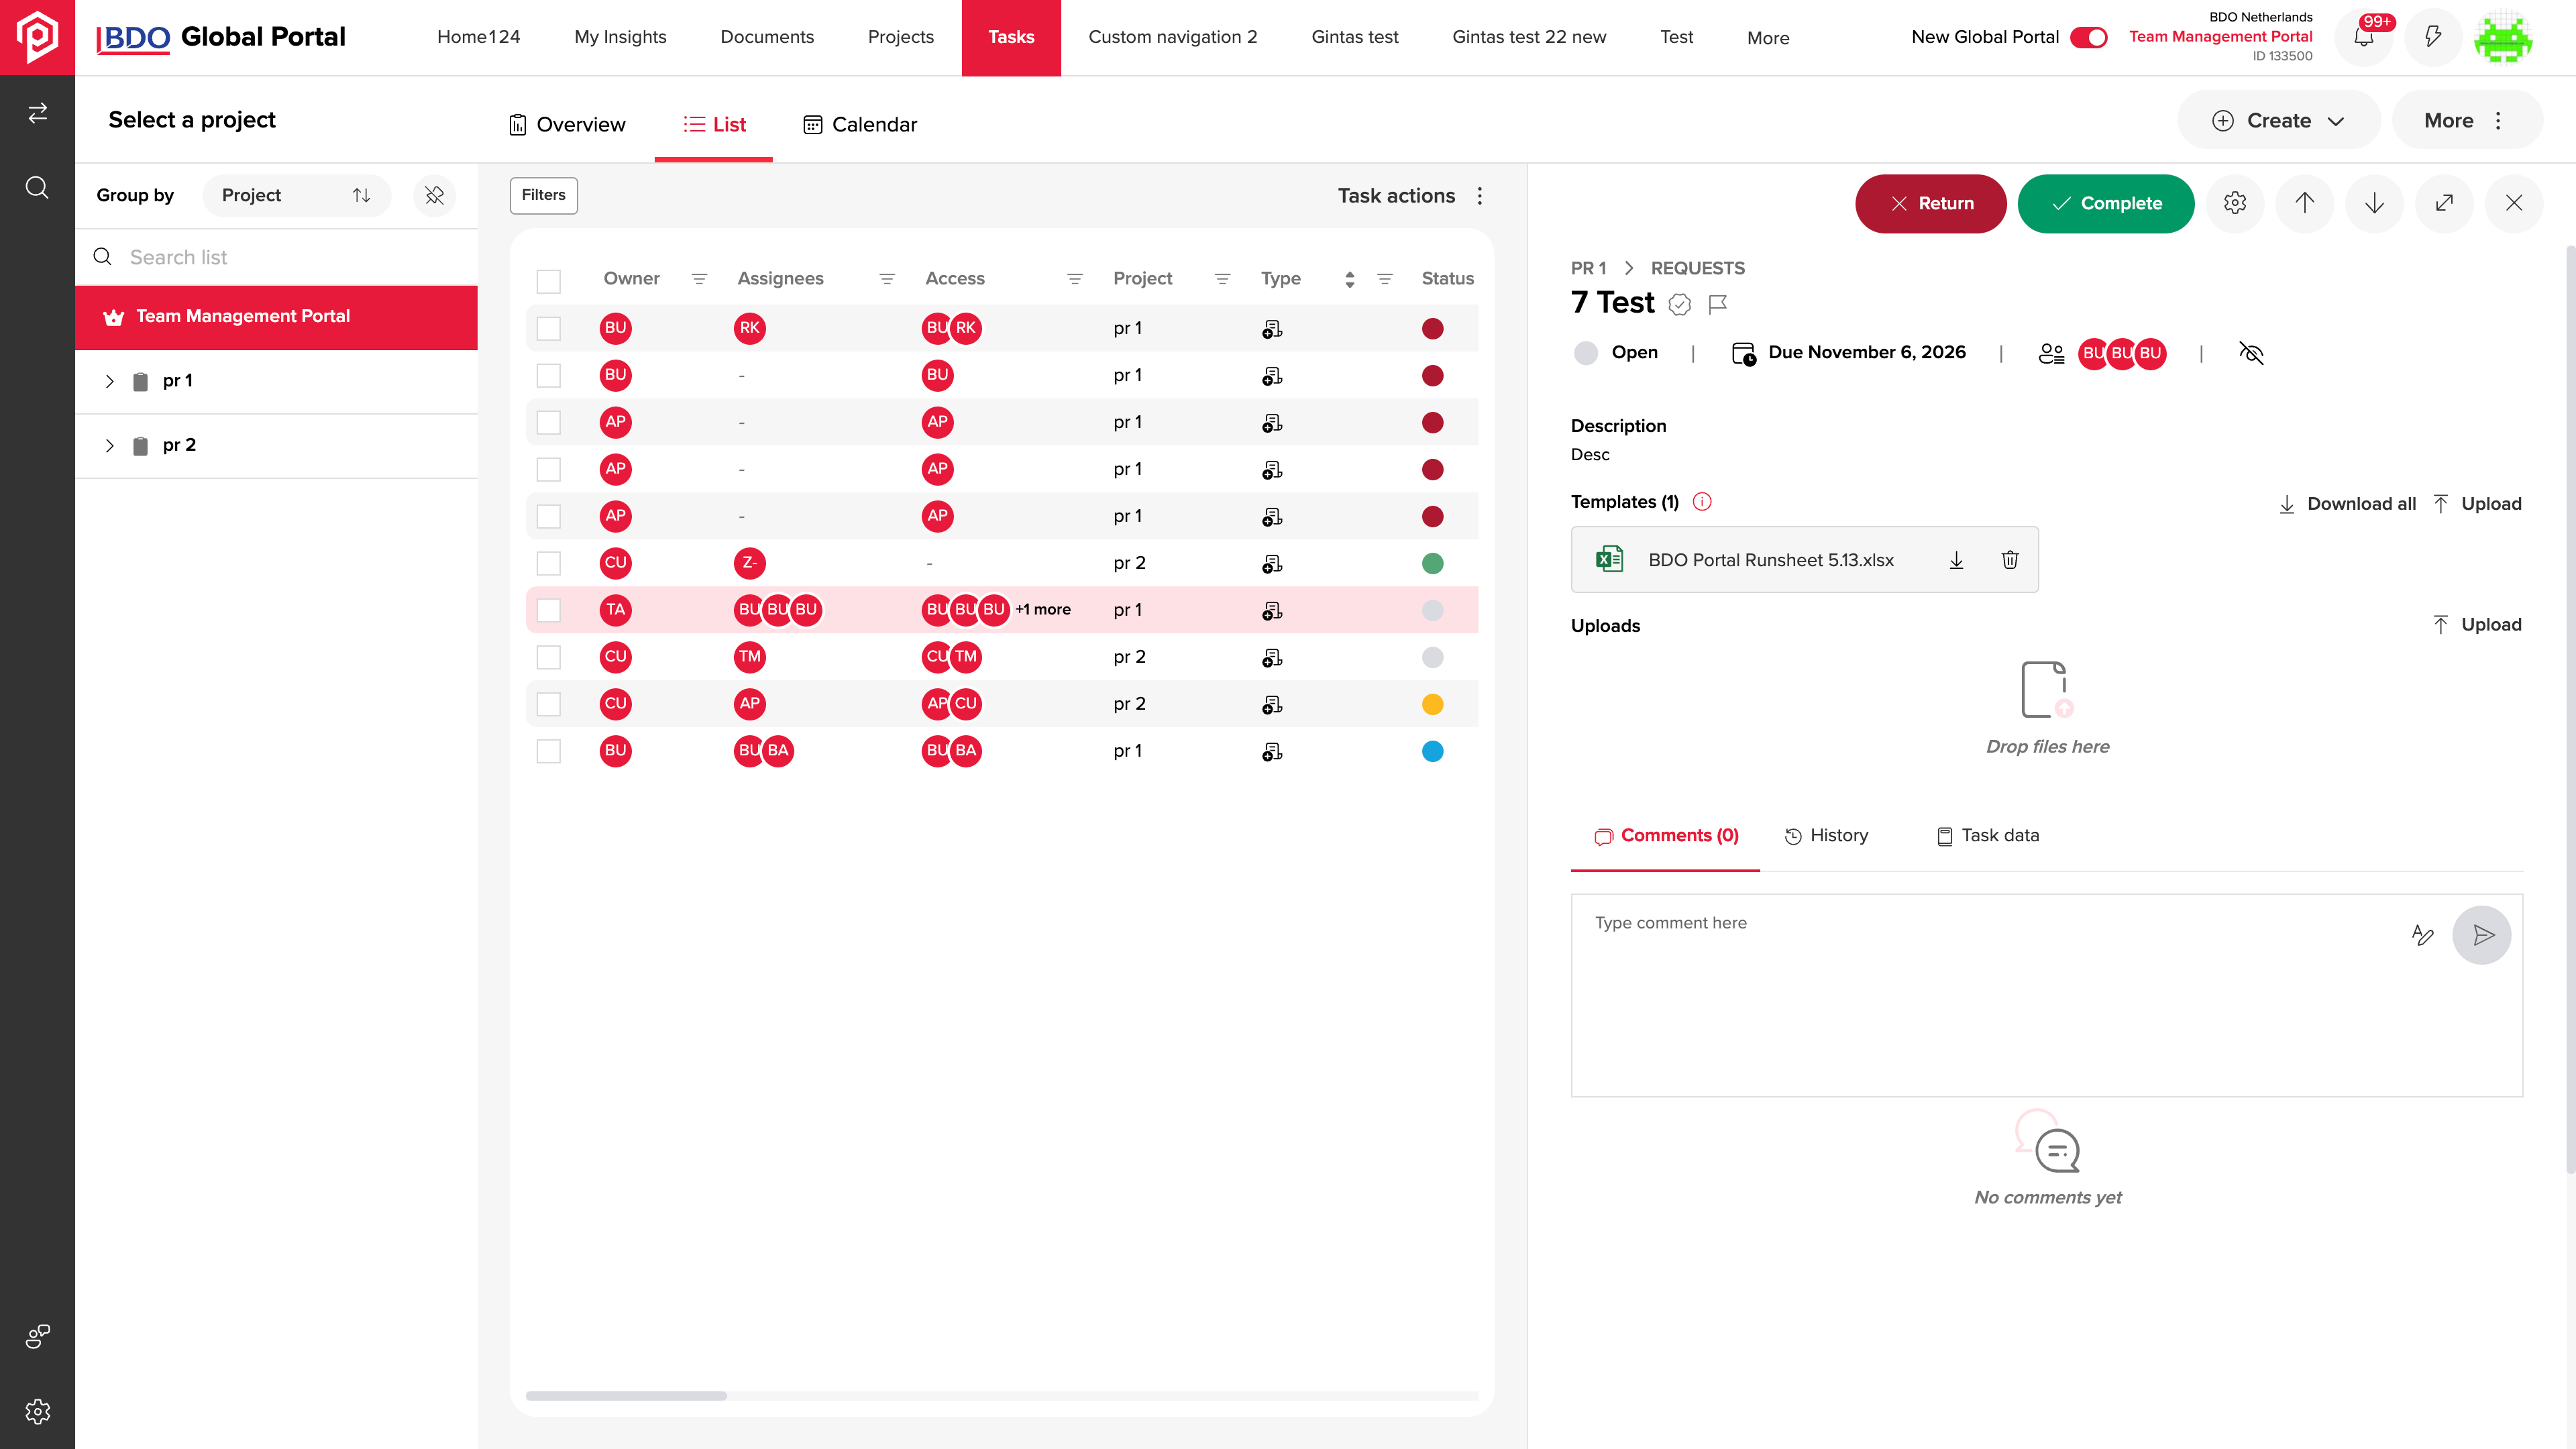Expand task panel to full screen

[x=2444, y=203]
